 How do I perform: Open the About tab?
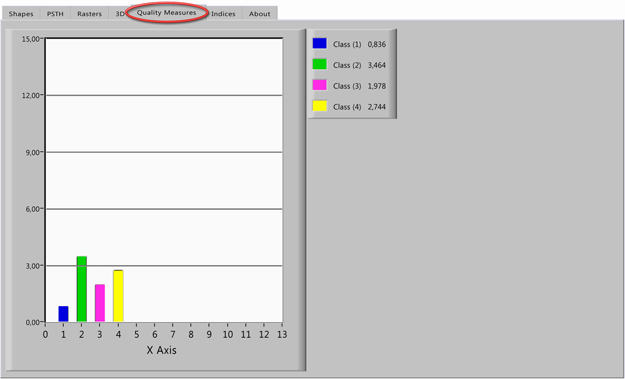259,14
